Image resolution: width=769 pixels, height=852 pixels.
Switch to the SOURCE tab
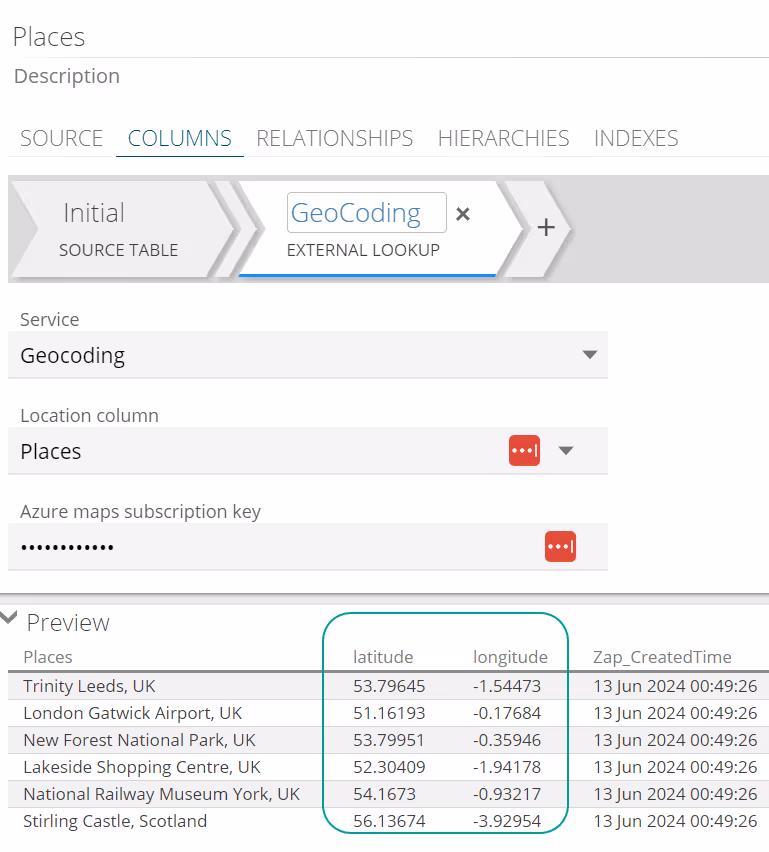coord(61,138)
